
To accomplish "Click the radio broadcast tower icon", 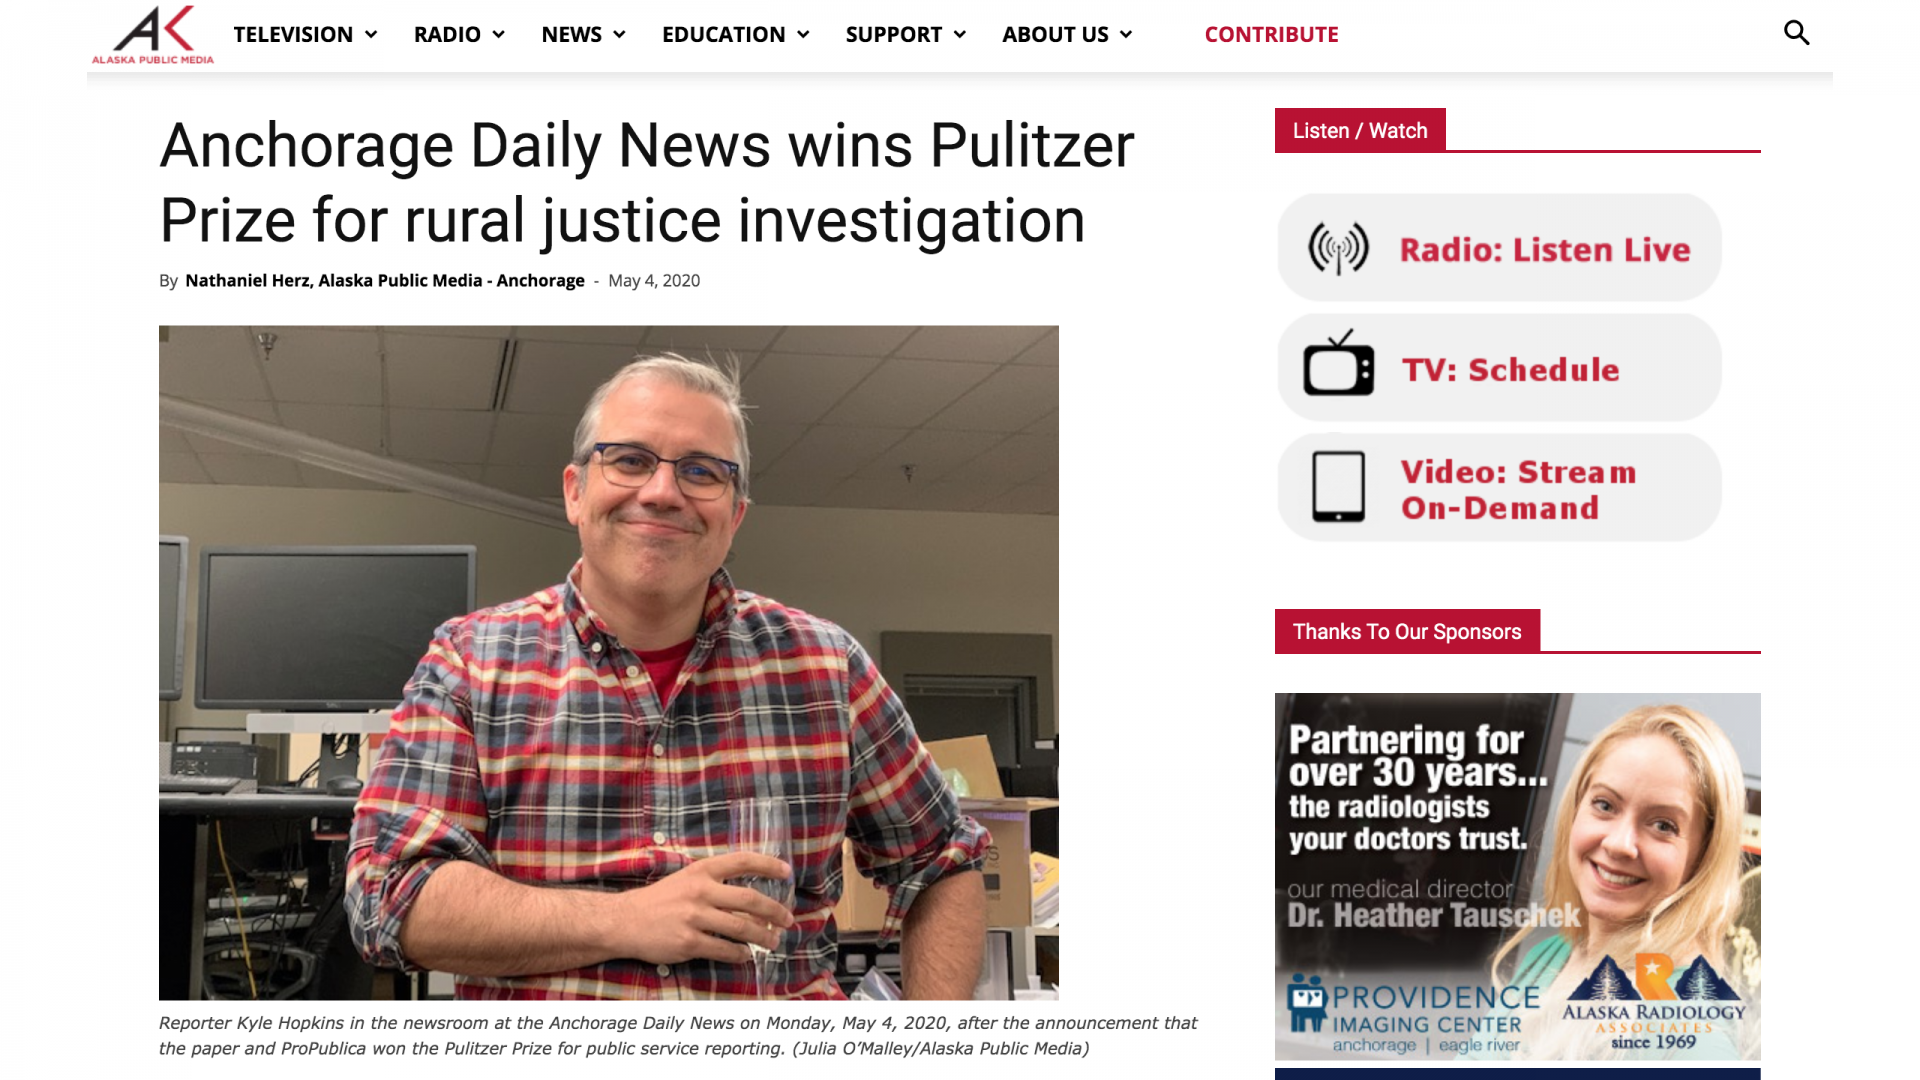I will (1338, 248).
